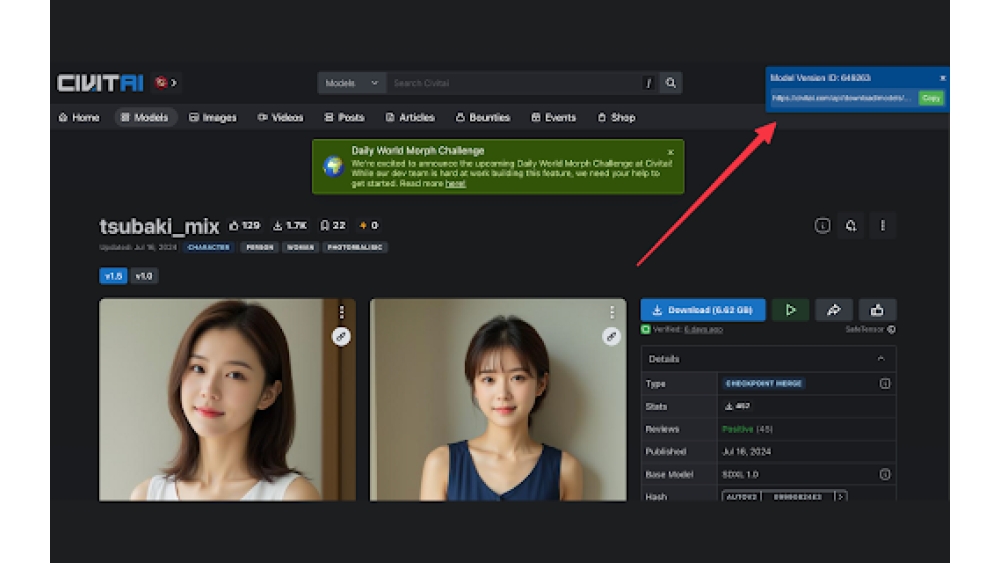Click the share arrow button
The image size is (1000, 563).
pyautogui.click(x=834, y=310)
